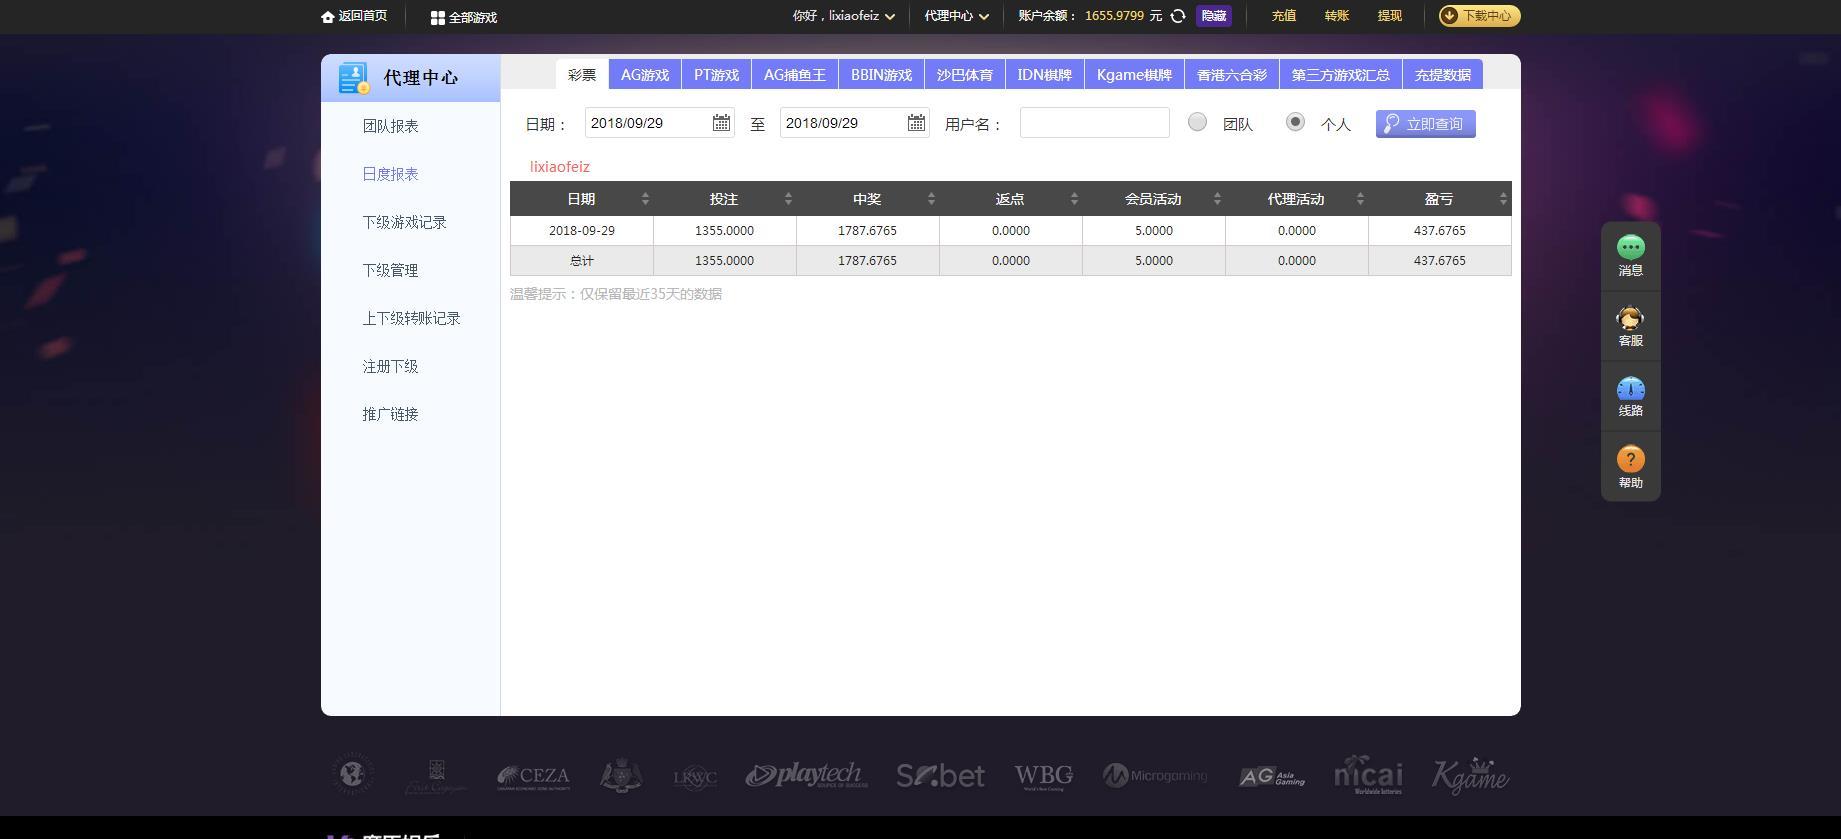This screenshot has height=839, width=1841.
Task: Switch to the 第三方游戏汇总 tab
Action: [x=1341, y=74]
